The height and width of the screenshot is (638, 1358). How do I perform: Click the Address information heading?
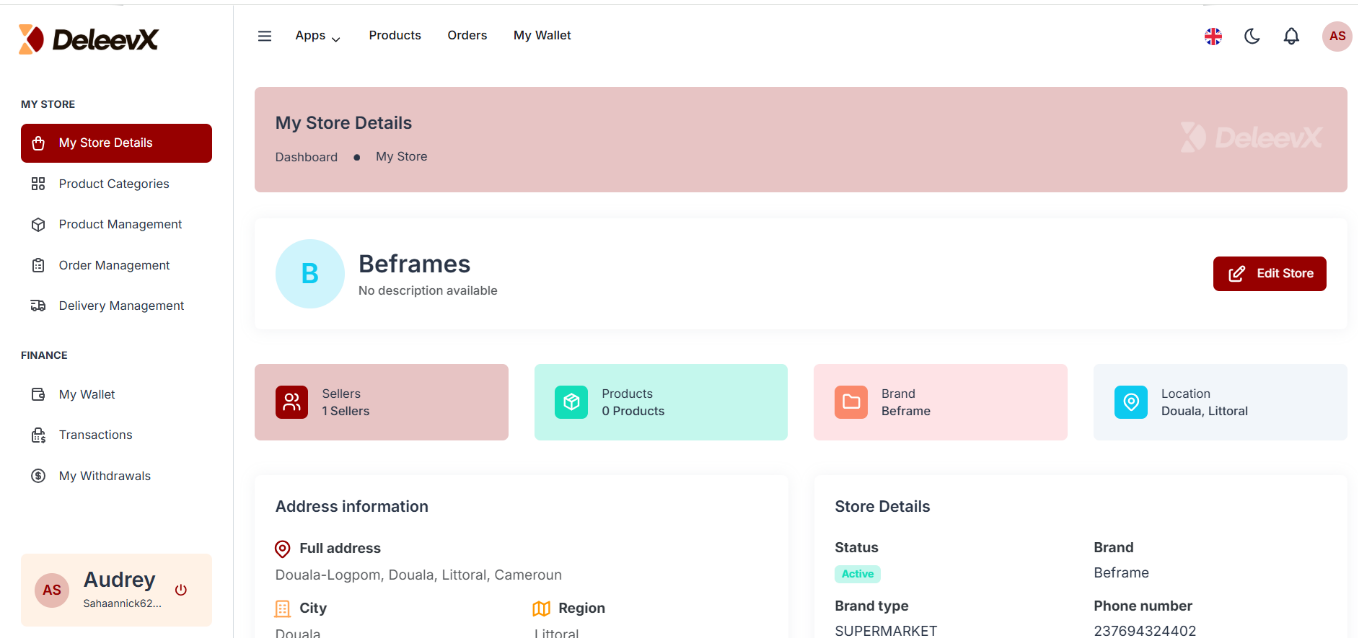pos(352,507)
